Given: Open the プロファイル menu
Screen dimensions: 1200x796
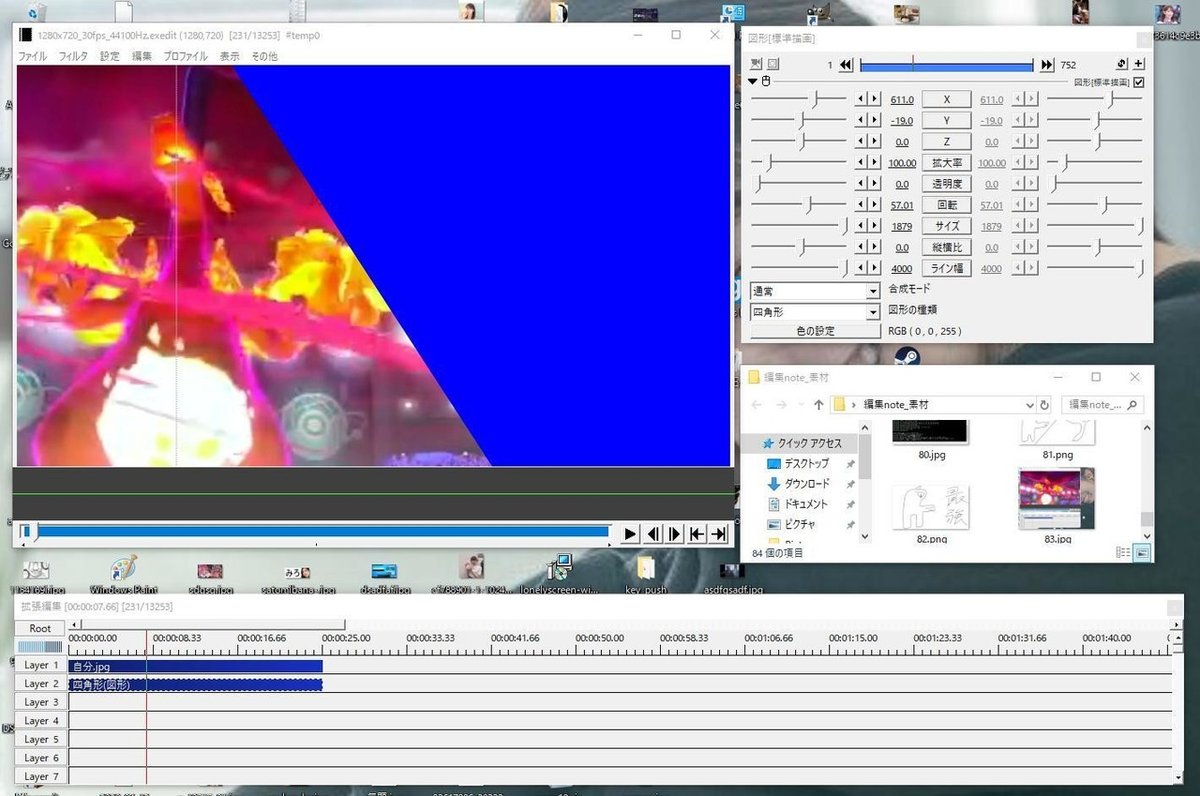Looking at the screenshot, I should 186,57.
